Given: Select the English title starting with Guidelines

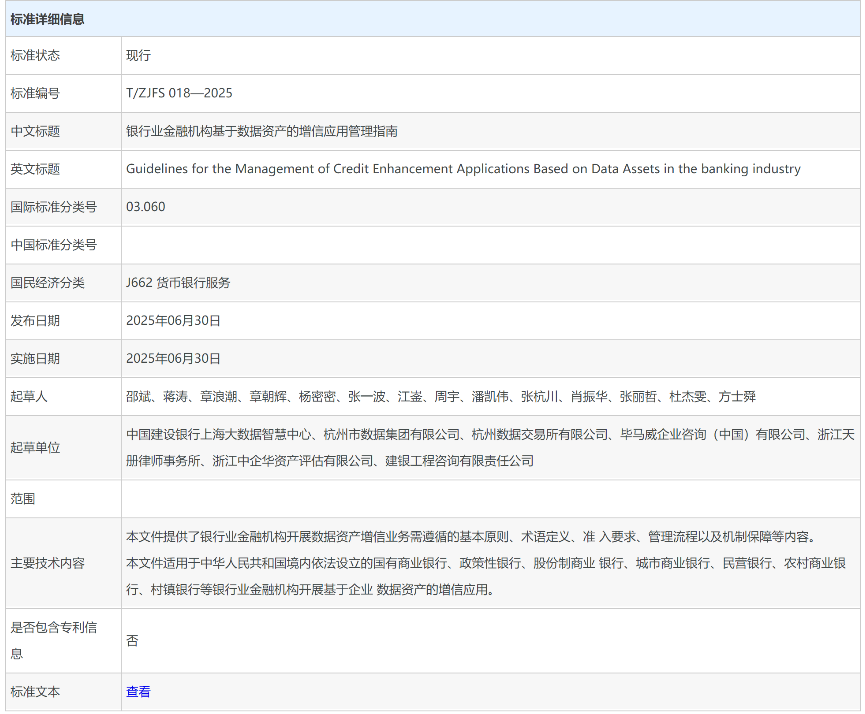Looking at the screenshot, I should [463, 169].
